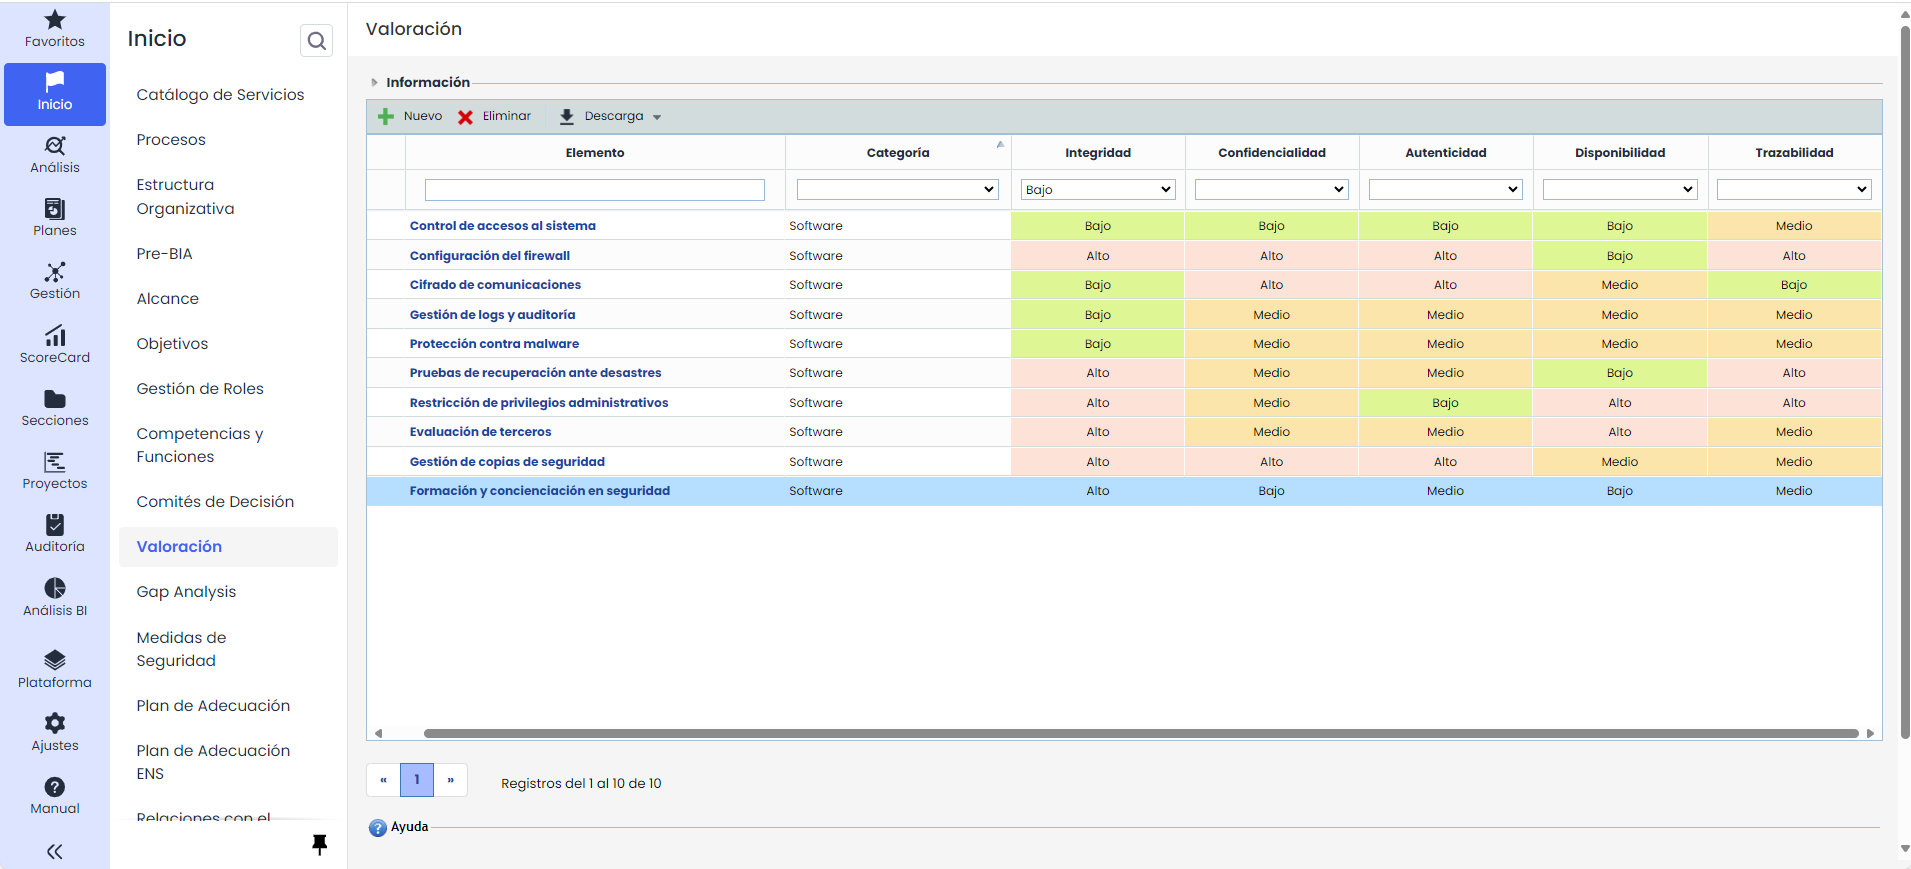Open the Manual help icon
This screenshot has height=869, width=1911.
(55, 787)
